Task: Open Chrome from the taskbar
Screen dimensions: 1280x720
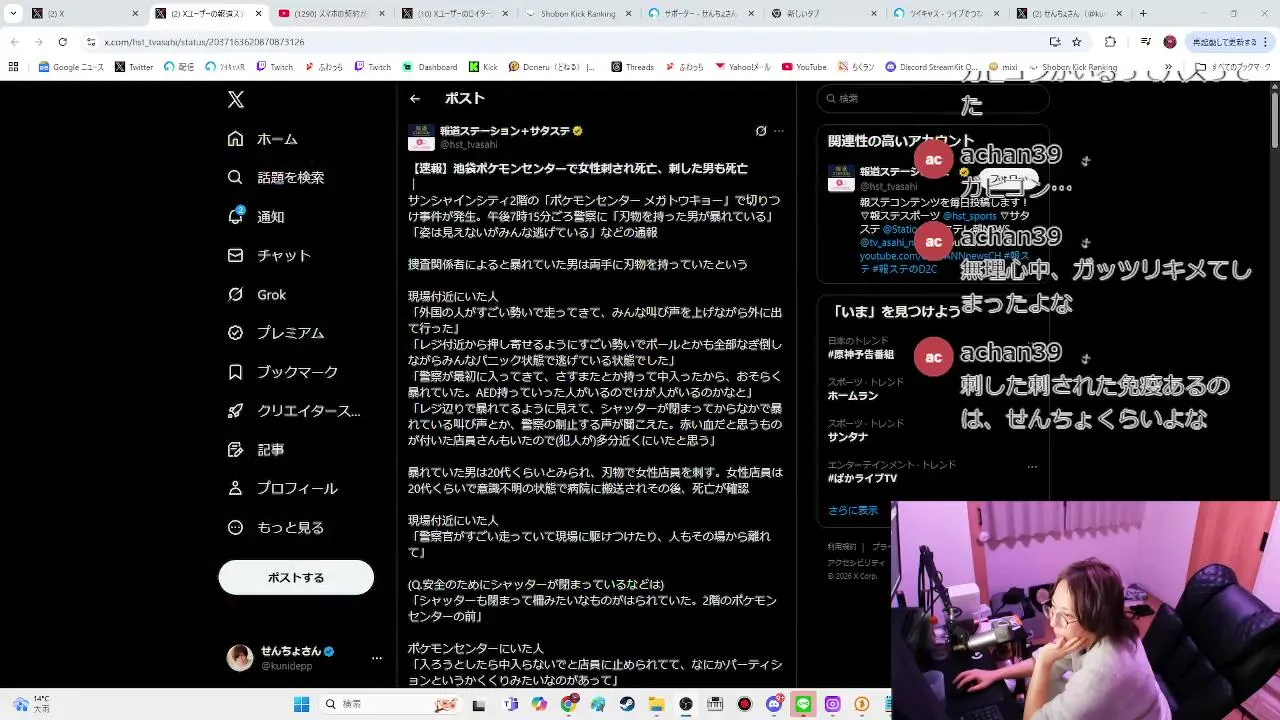Action: (569, 704)
